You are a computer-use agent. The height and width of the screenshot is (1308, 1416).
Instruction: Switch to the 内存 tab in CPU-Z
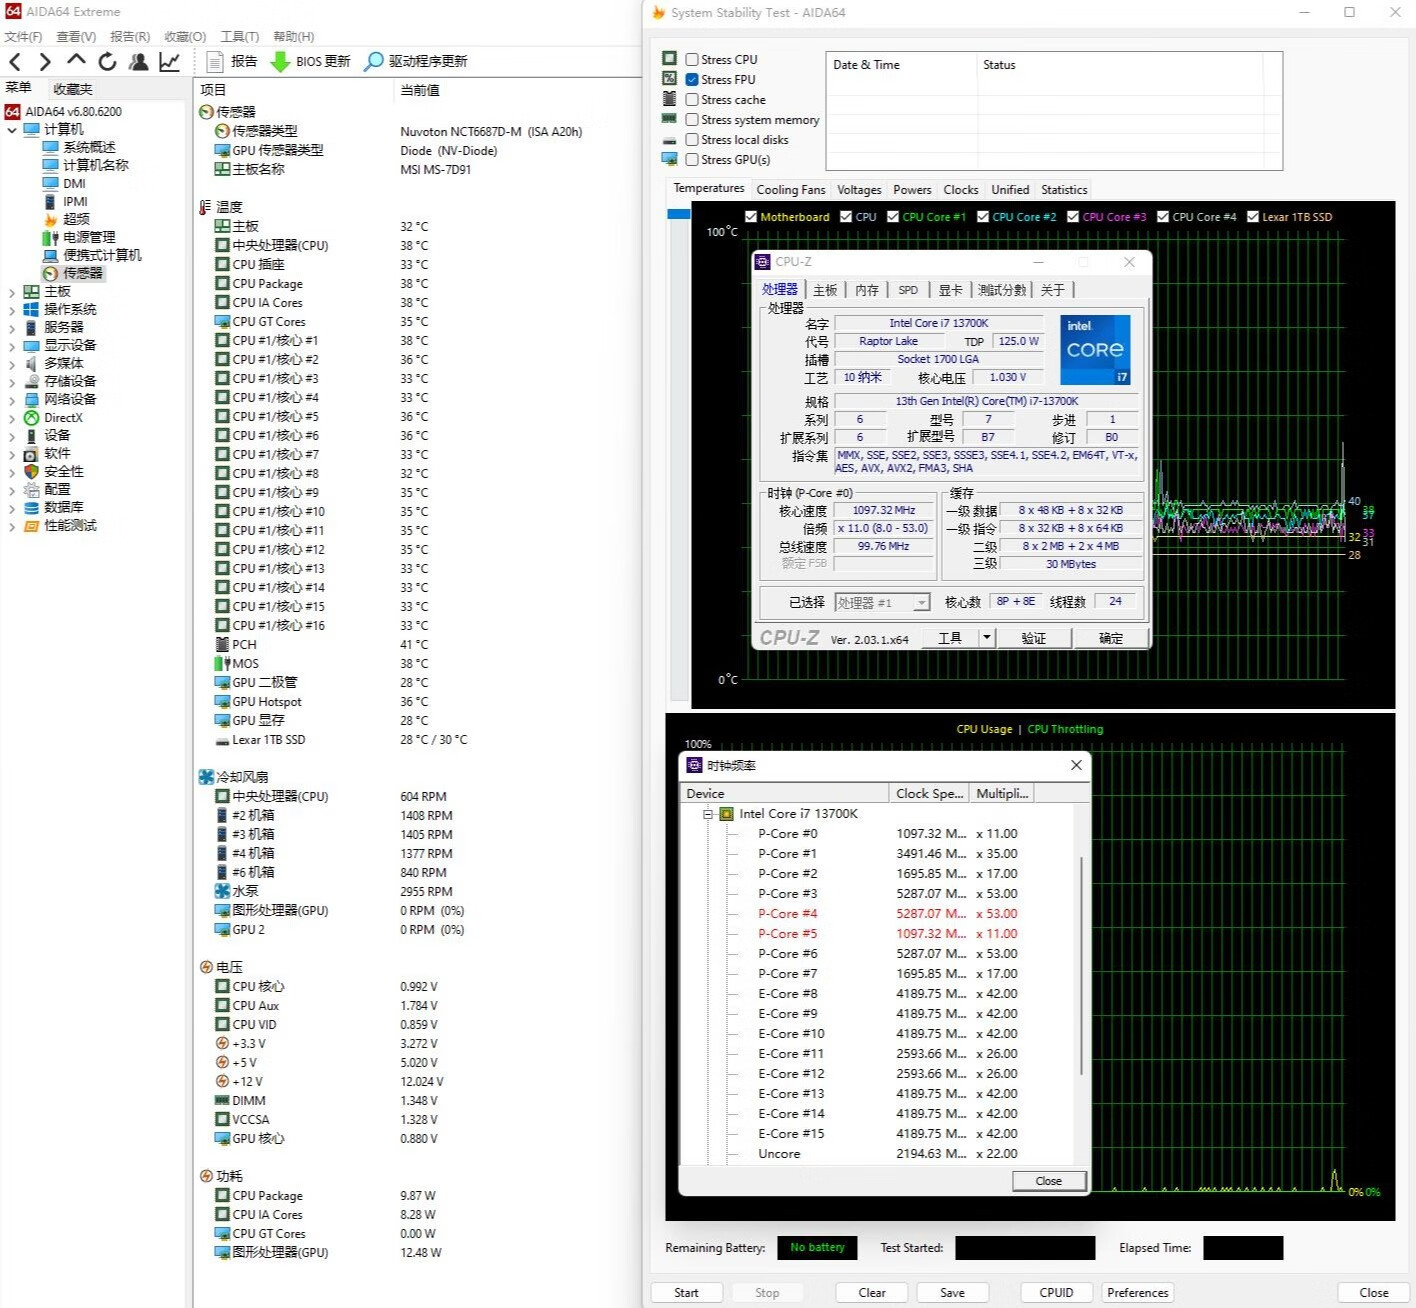pos(867,290)
